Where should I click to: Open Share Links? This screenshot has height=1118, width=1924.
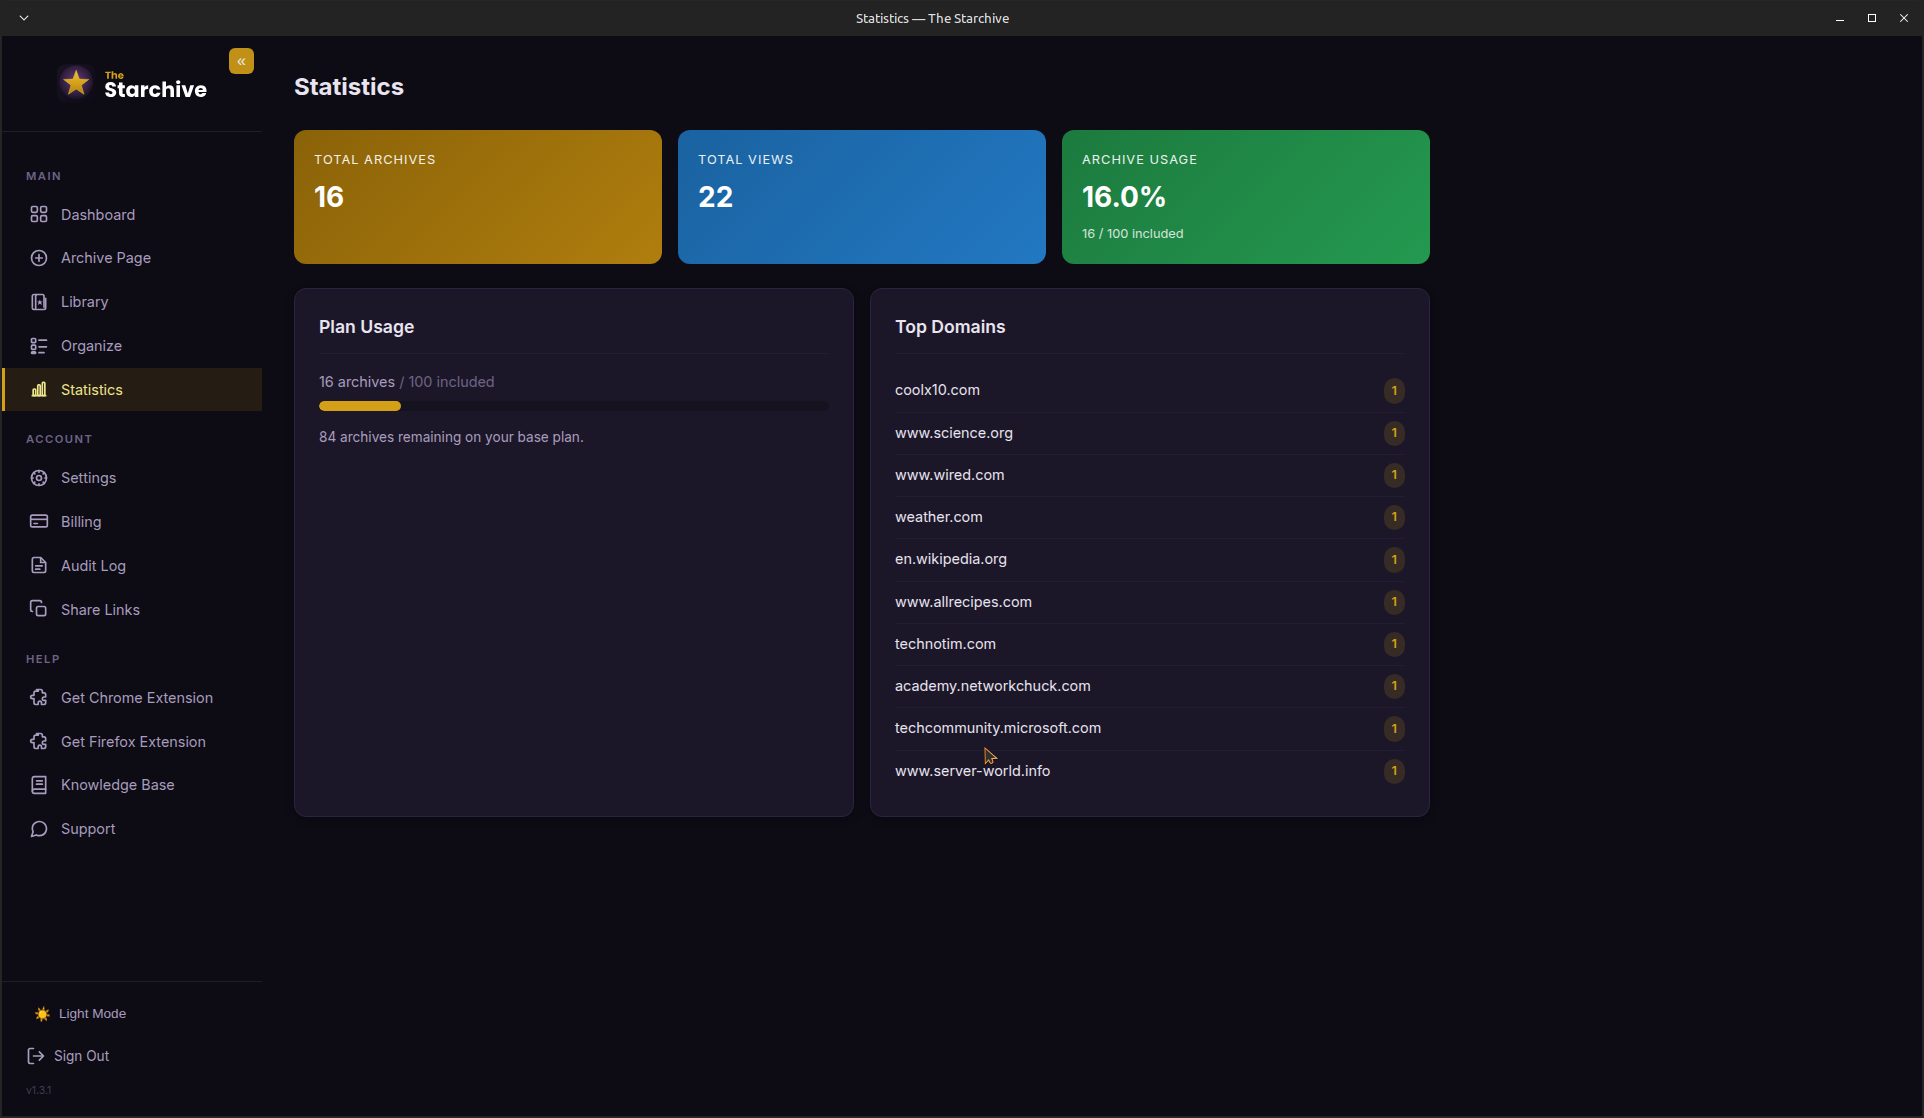click(133, 610)
